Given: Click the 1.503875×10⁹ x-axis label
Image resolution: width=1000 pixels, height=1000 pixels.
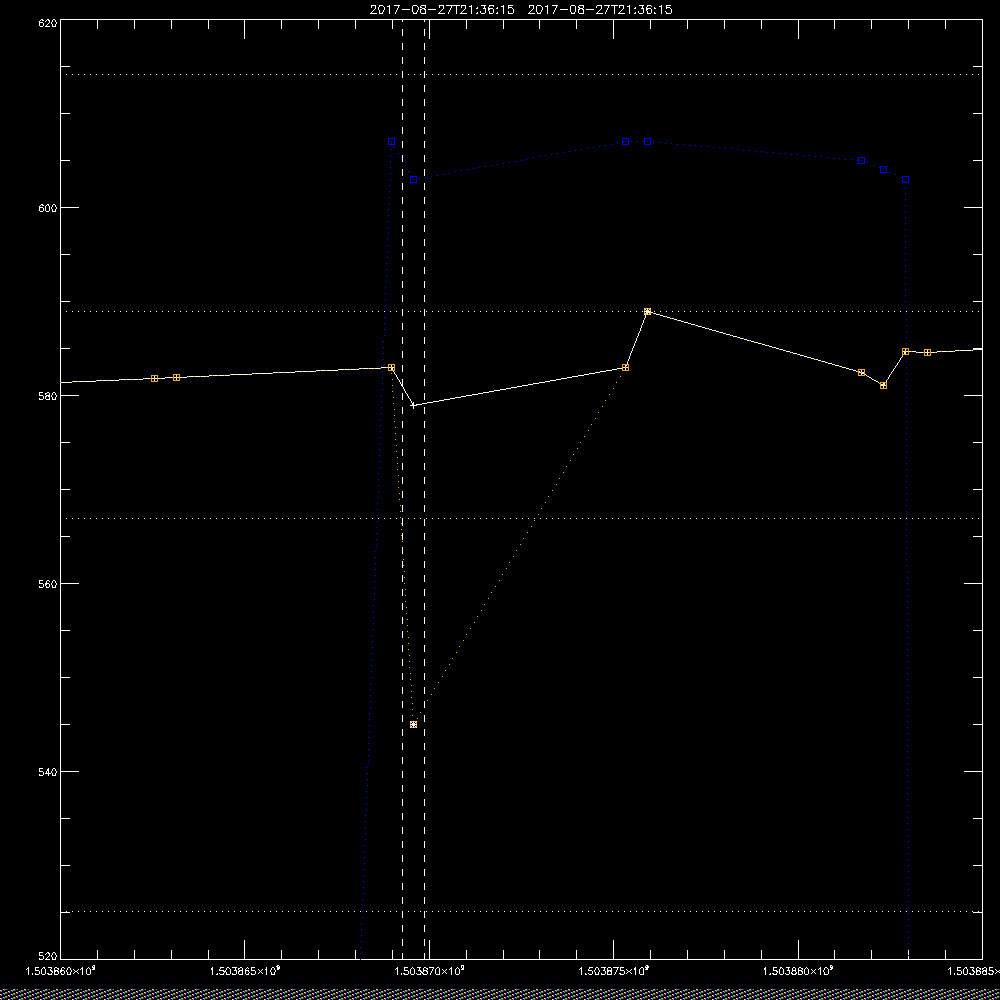Looking at the screenshot, I should click(614, 971).
